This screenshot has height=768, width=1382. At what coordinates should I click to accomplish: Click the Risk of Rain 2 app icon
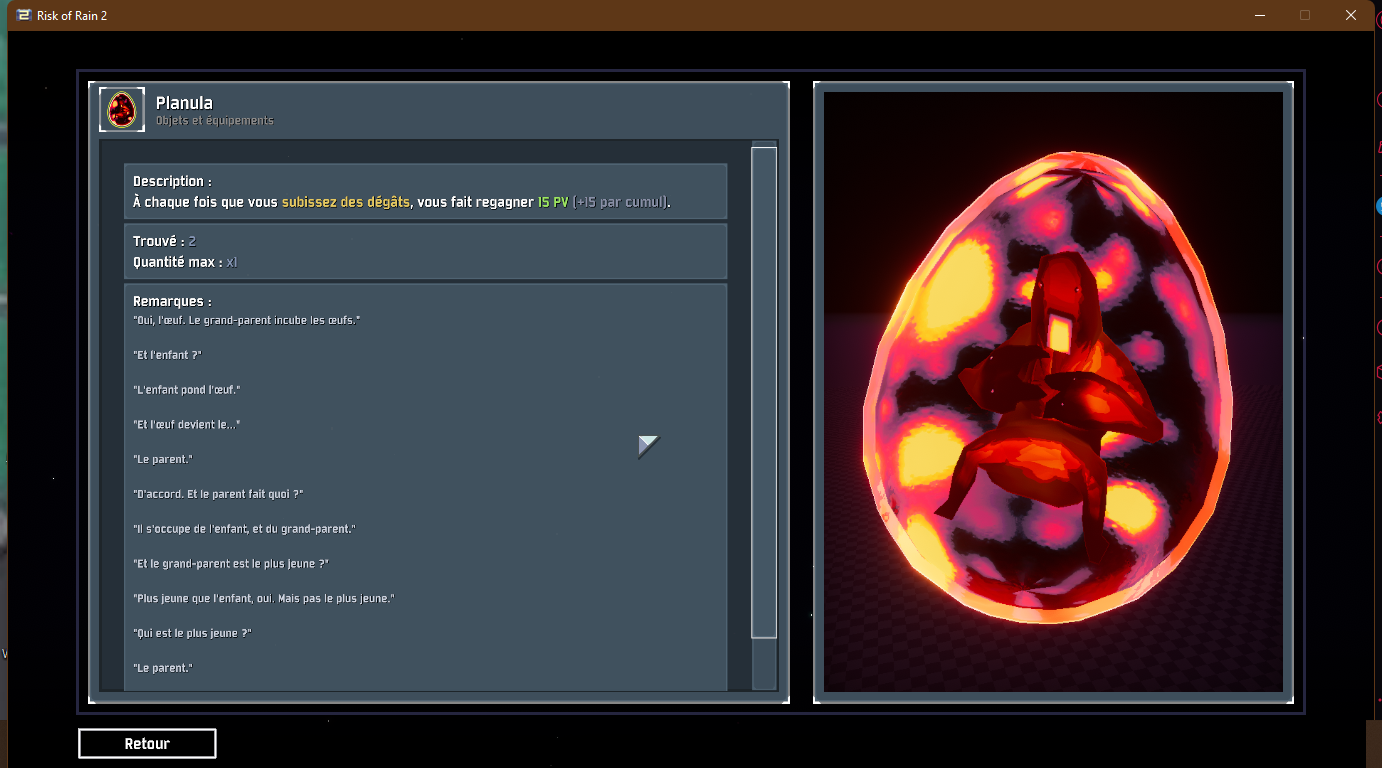[x=24, y=15]
